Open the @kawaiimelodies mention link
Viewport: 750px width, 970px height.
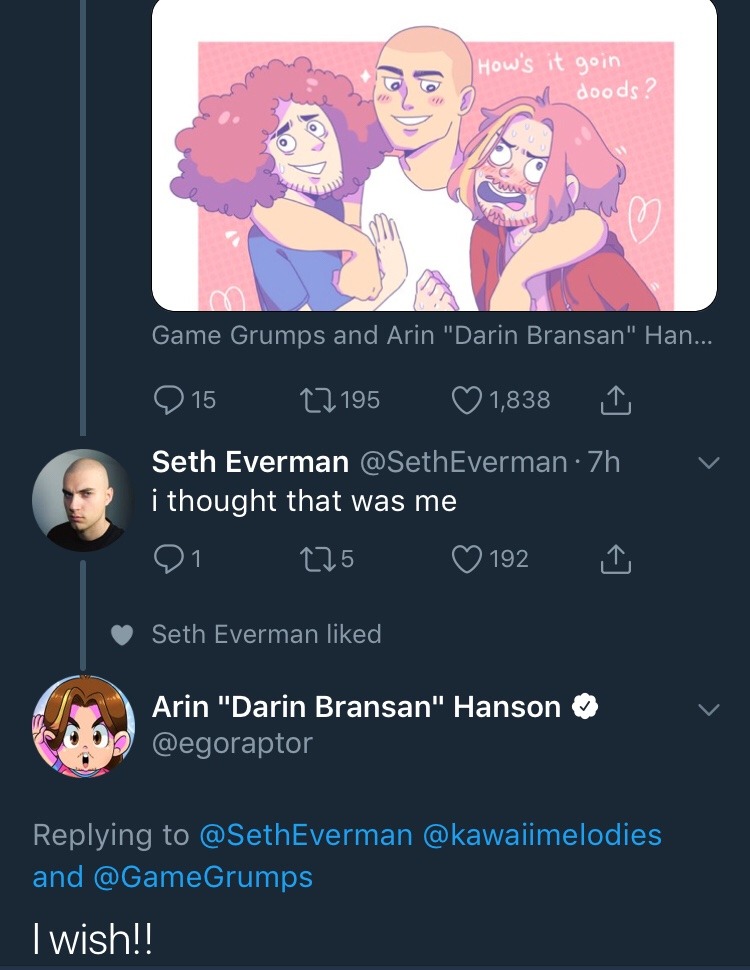pos(543,835)
